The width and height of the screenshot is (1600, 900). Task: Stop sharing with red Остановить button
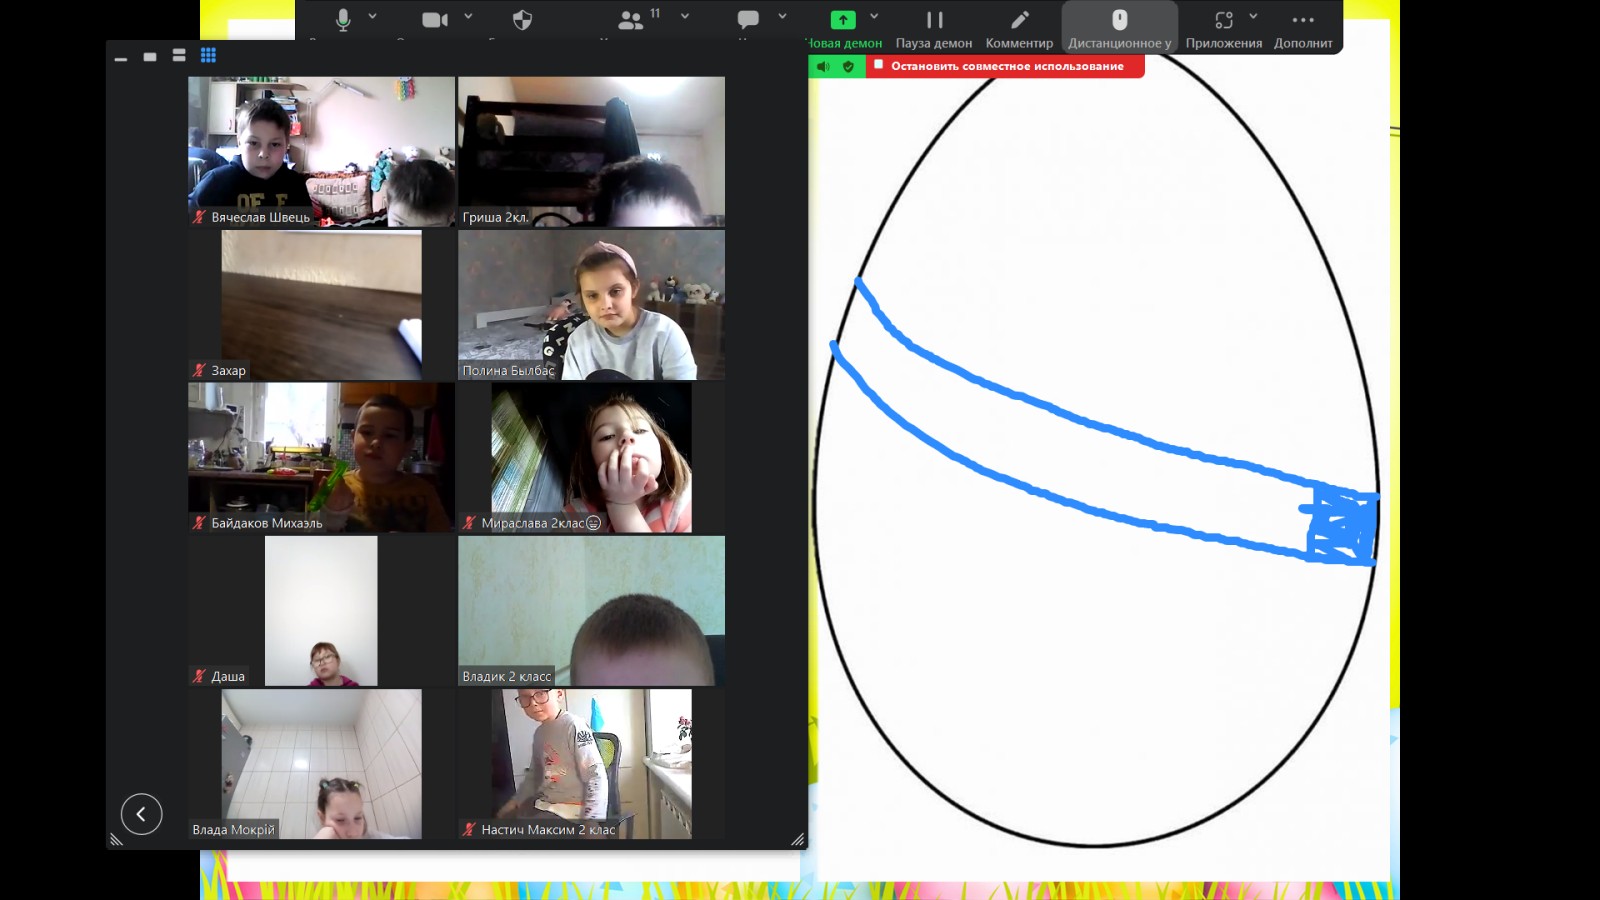(x=1005, y=66)
